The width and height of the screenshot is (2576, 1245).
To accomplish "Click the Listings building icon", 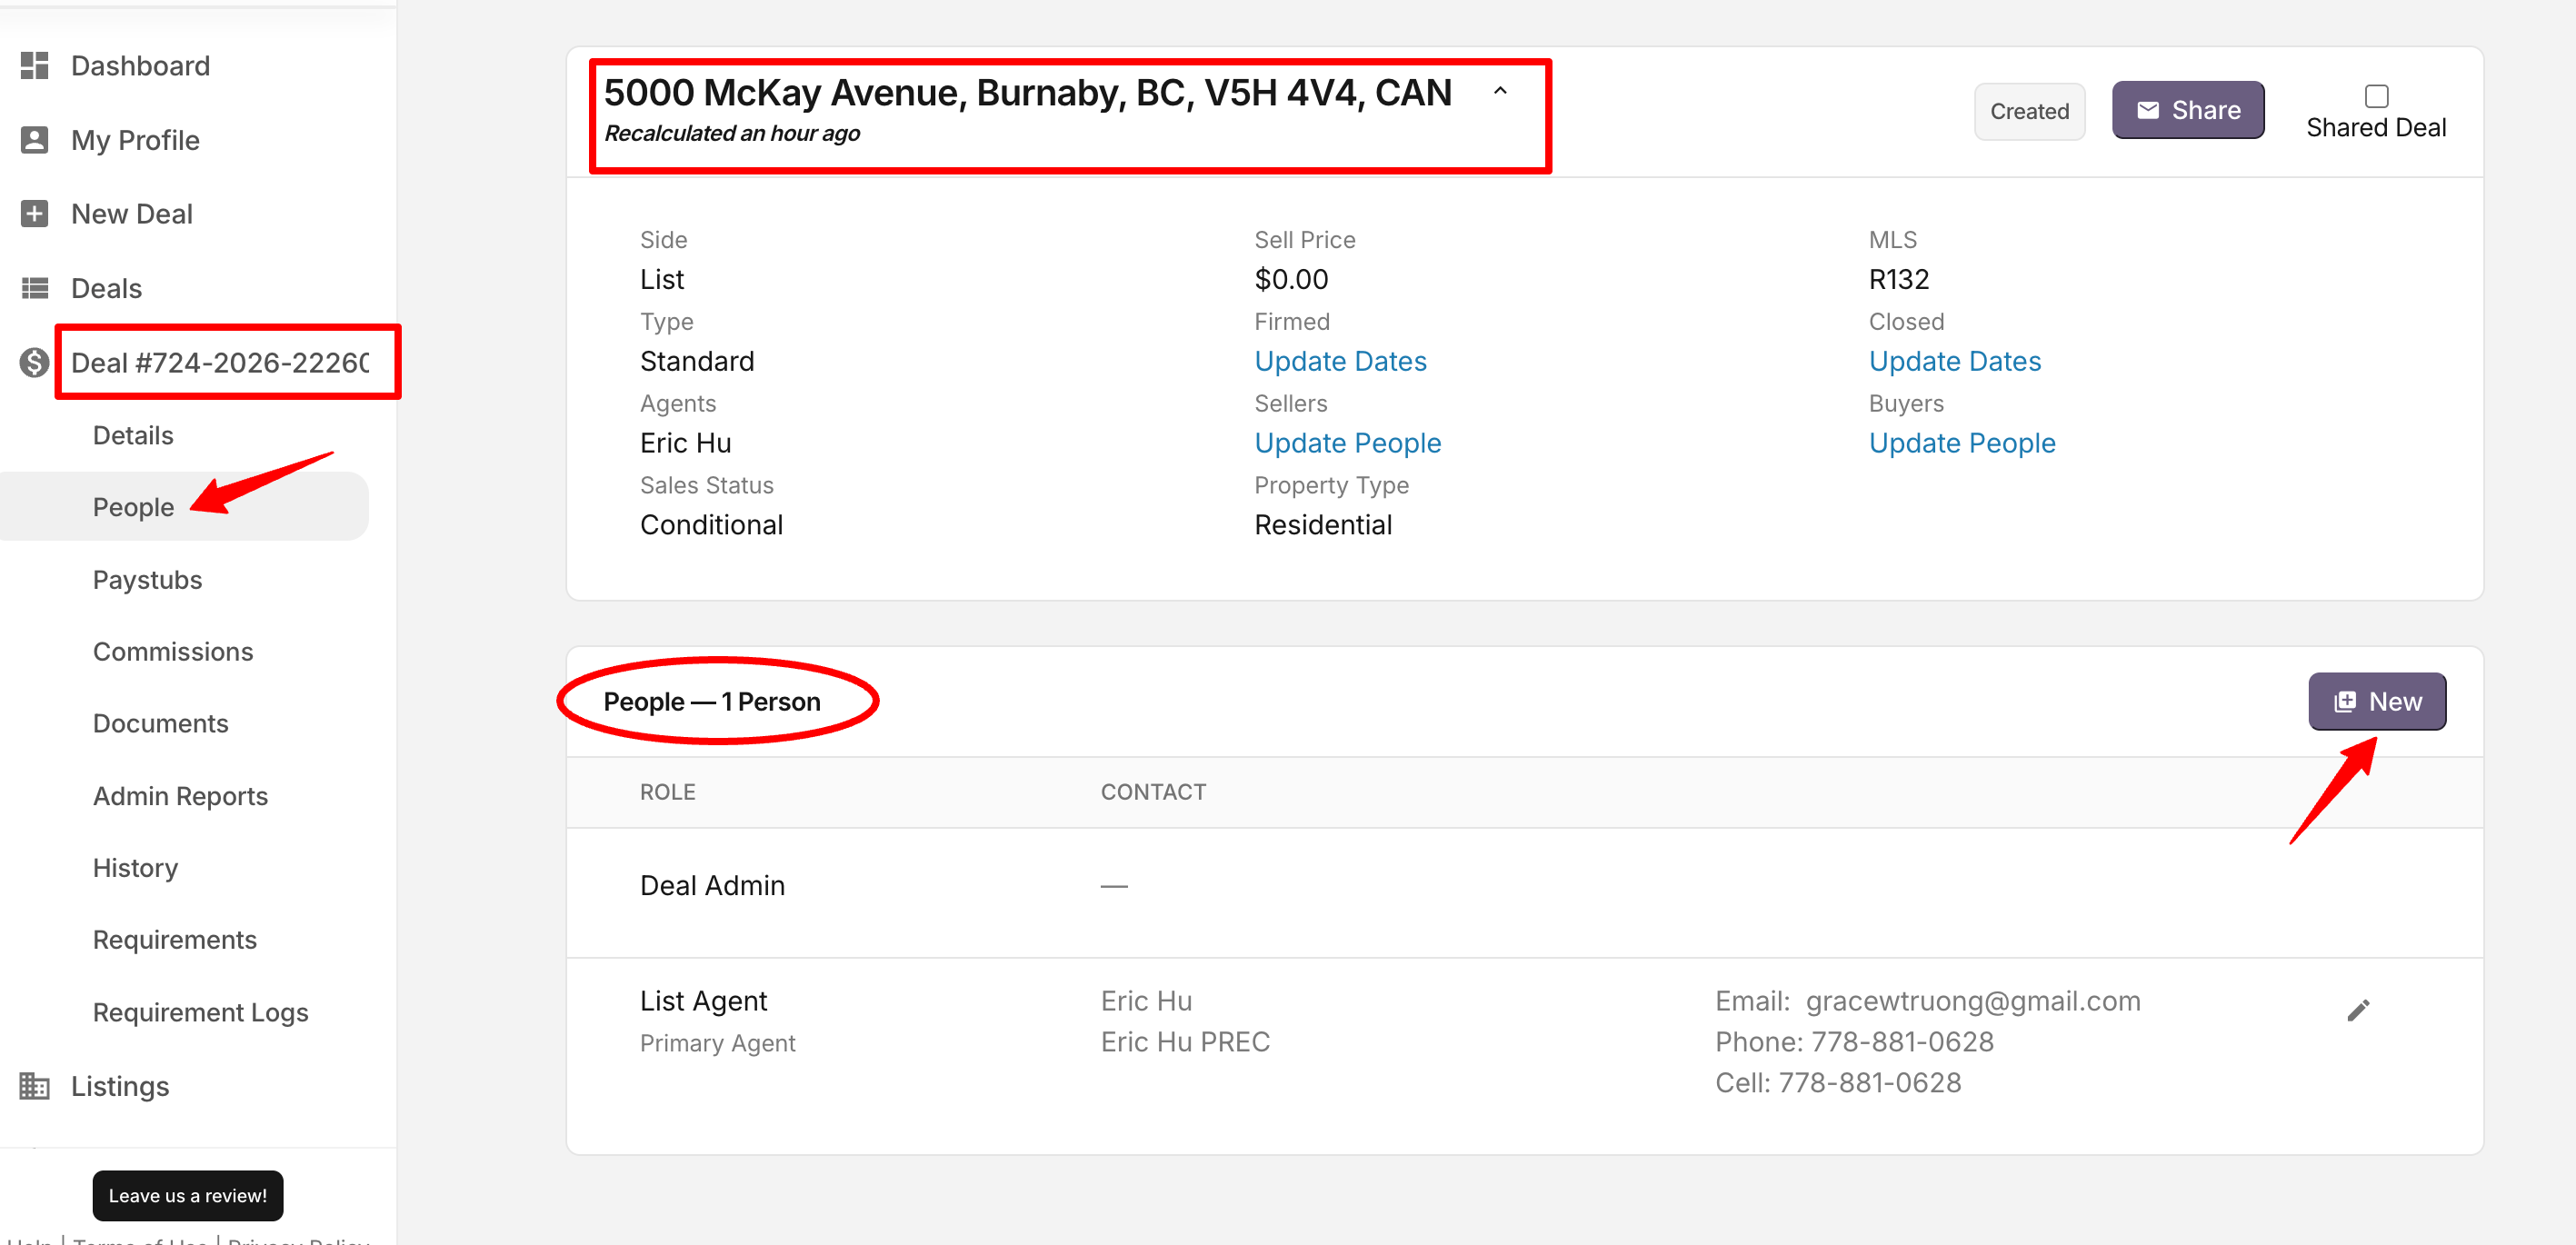I will [x=34, y=1086].
